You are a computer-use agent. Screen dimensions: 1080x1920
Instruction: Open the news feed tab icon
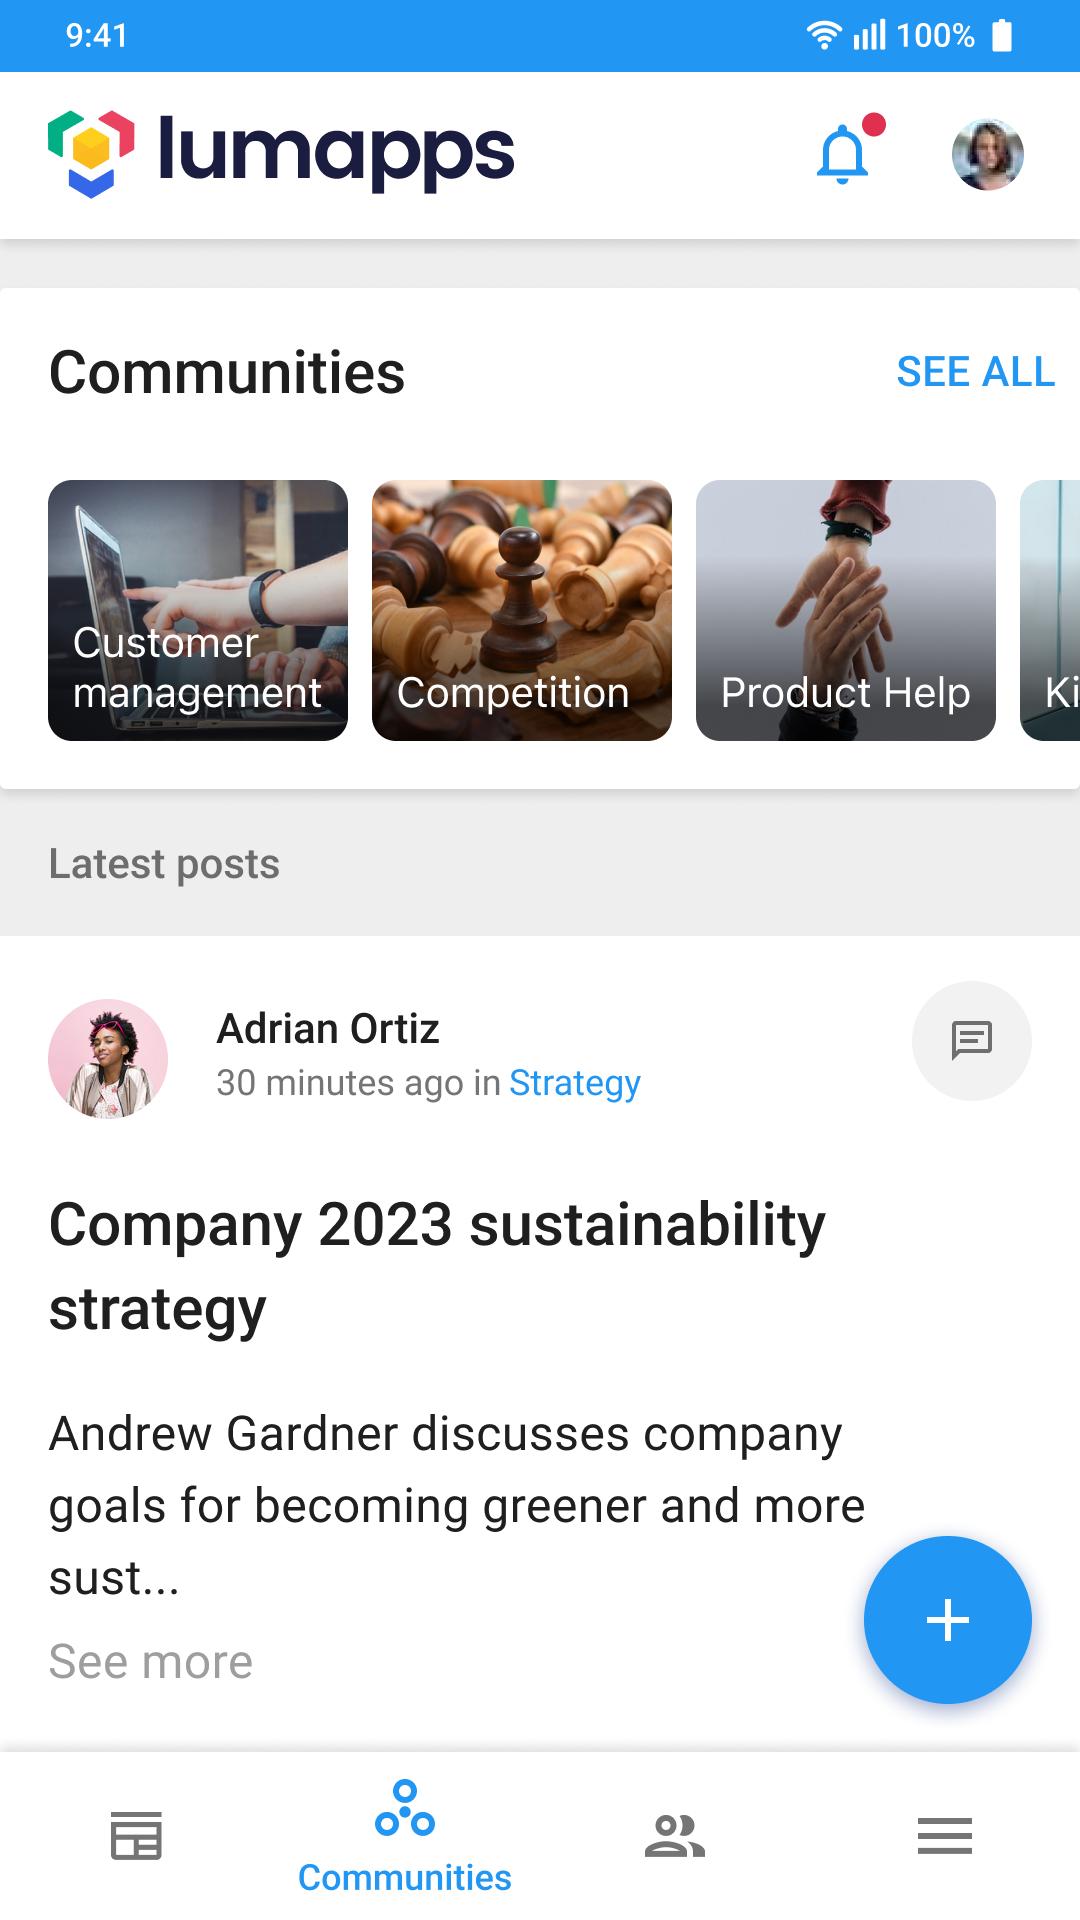click(136, 1836)
